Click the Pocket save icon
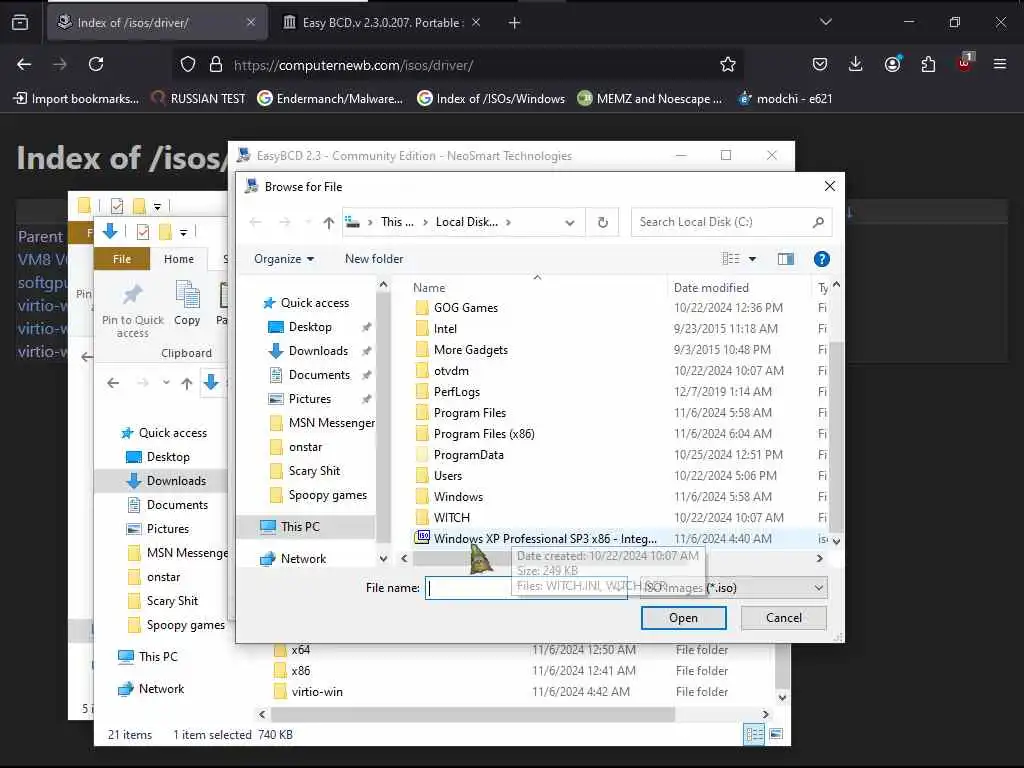Viewport: 1024px width, 768px height. pos(820,64)
